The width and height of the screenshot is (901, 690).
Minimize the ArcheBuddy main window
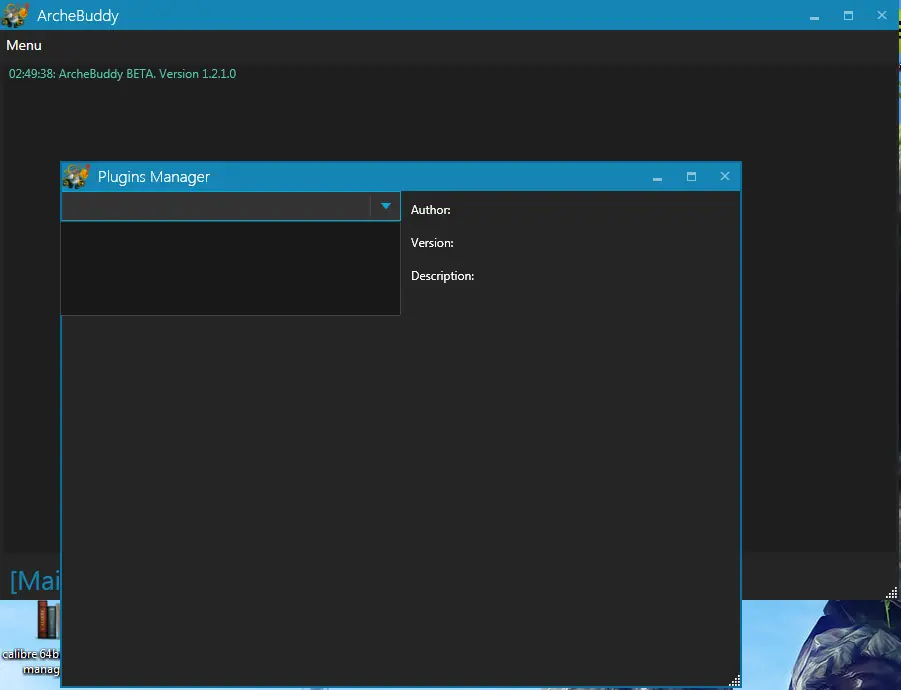point(814,17)
